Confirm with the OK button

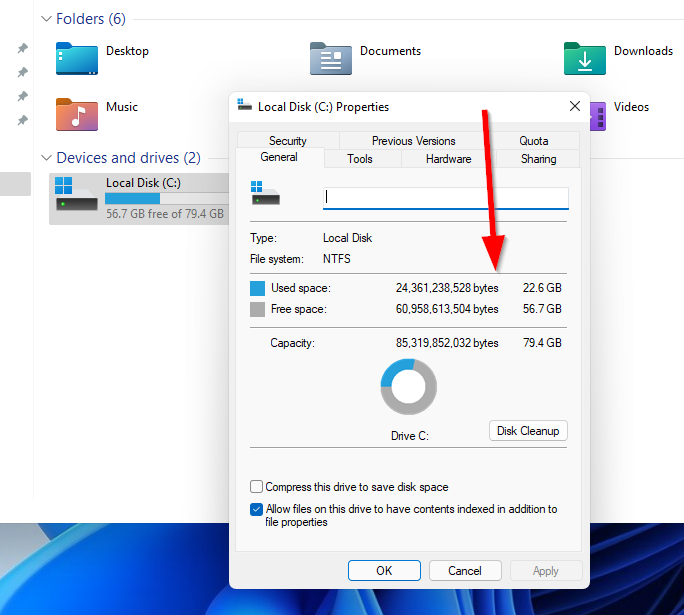(384, 571)
